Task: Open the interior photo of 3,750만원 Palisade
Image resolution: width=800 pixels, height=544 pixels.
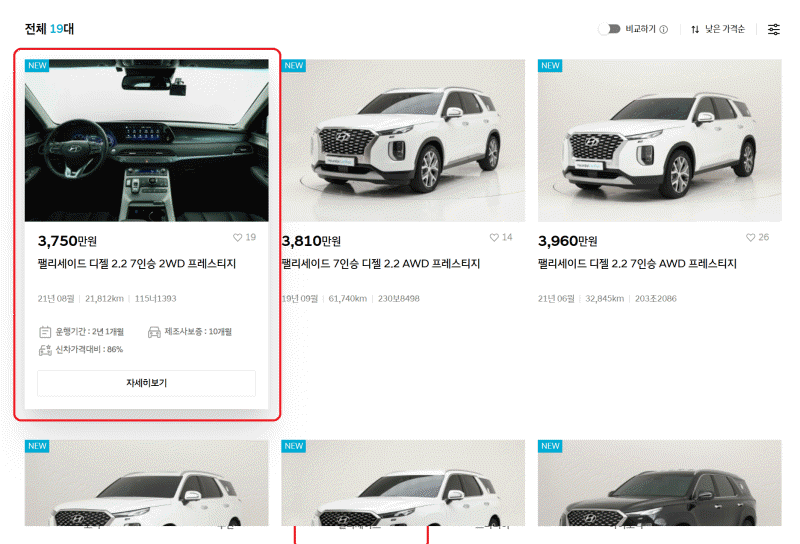Action: 146,140
